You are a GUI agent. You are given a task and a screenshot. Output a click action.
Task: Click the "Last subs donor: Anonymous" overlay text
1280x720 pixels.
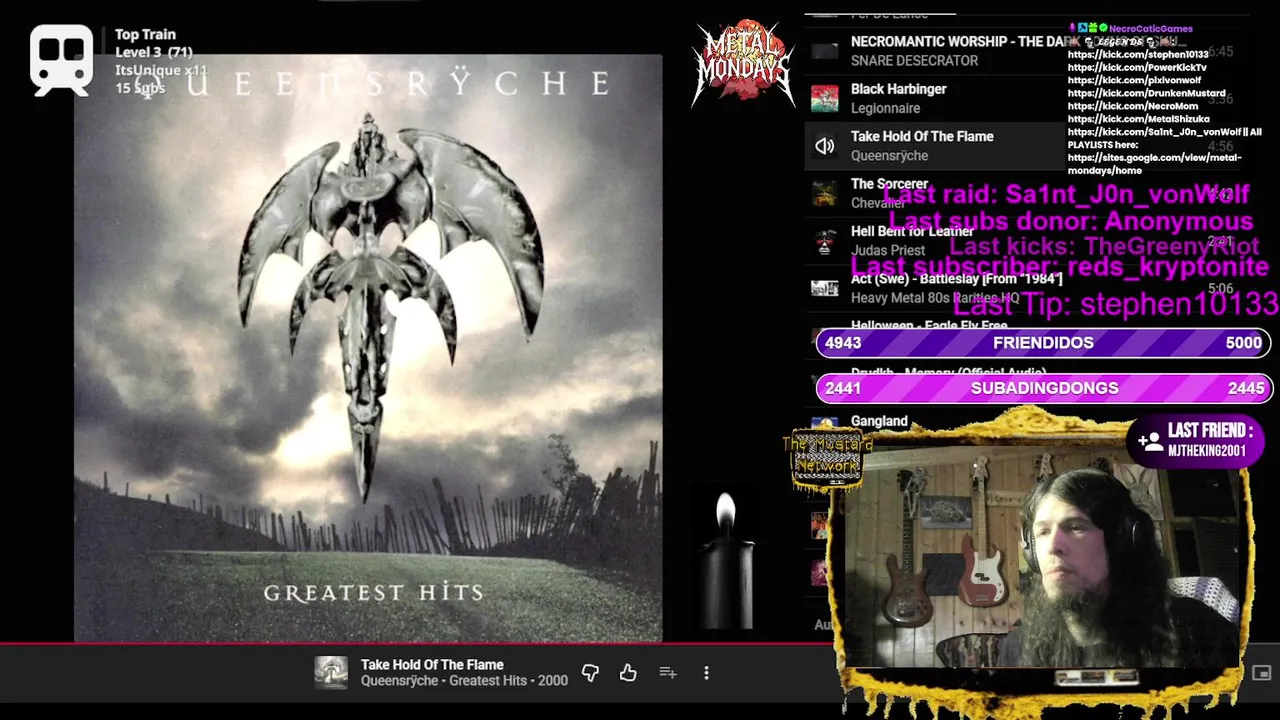pyautogui.click(x=1070, y=221)
